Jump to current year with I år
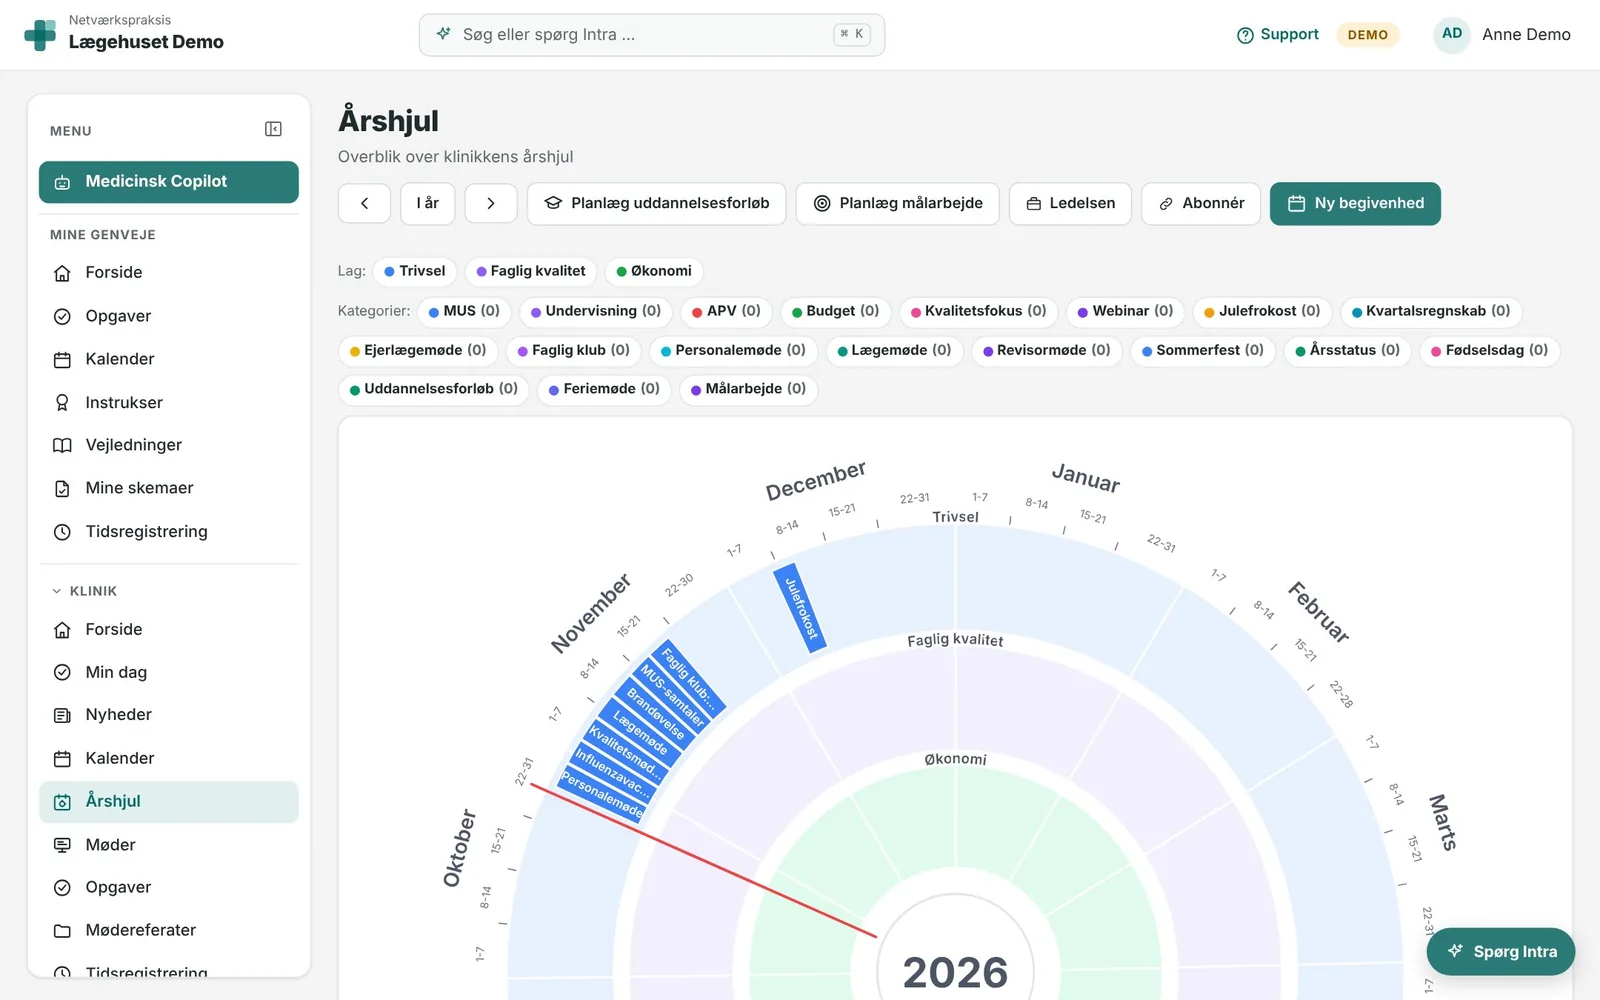 tap(428, 203)
